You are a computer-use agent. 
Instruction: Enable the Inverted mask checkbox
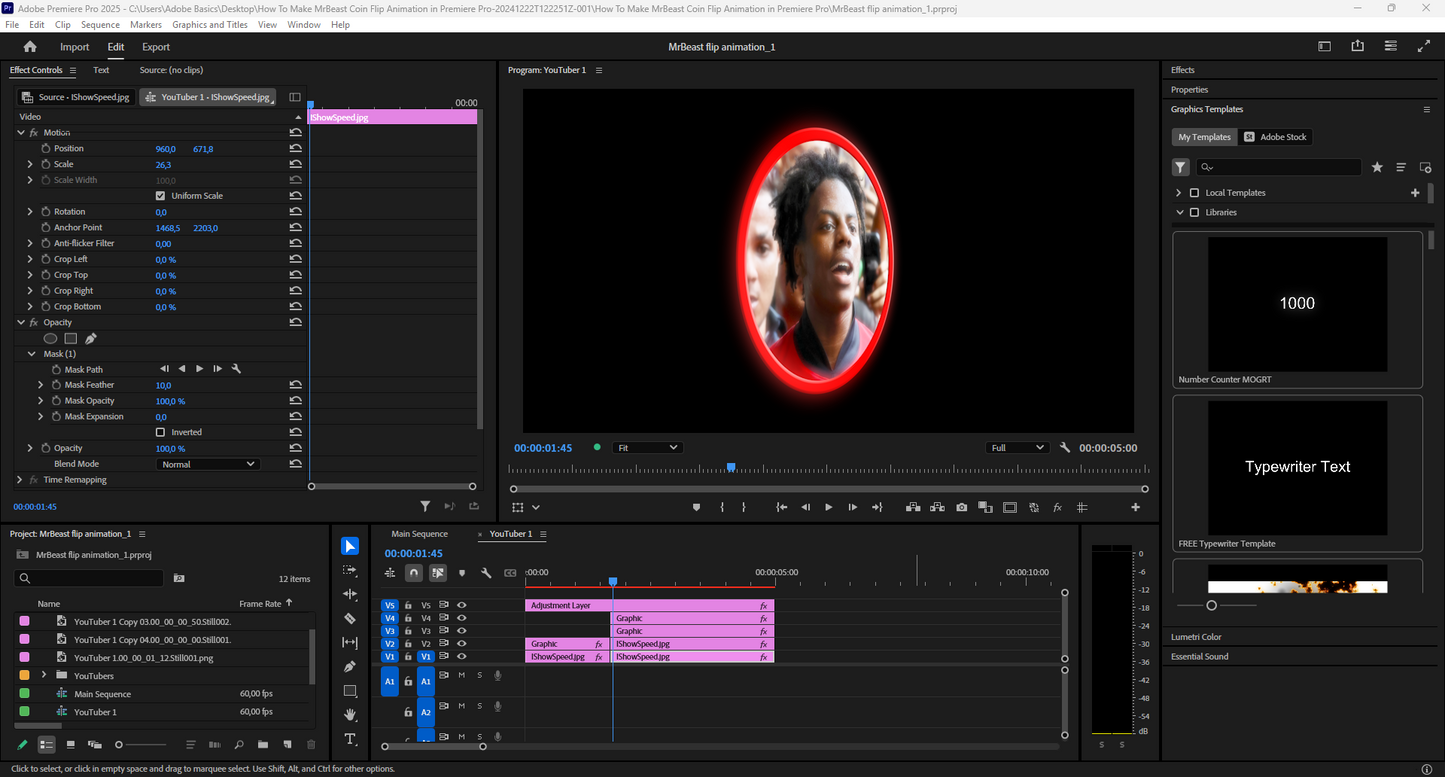(x=161, y=432)
